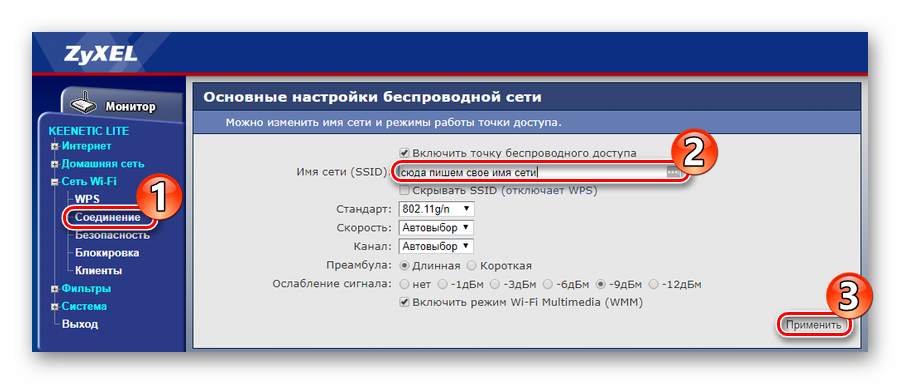The width and height of the screenshot is (900, 384).
Task: Collapse the Сеть Wi-Fi tree node
Action: pos(55,182)
